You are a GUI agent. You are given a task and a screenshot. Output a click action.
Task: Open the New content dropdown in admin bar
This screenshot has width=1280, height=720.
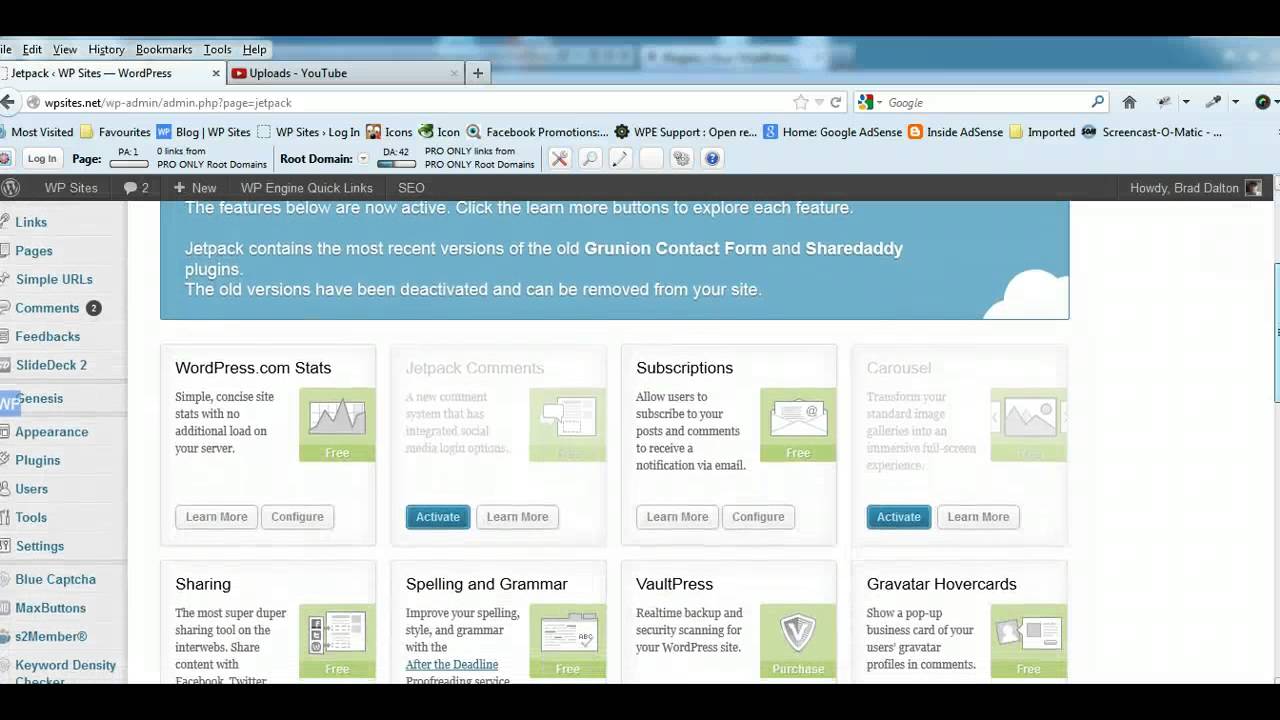pos(194,188)
